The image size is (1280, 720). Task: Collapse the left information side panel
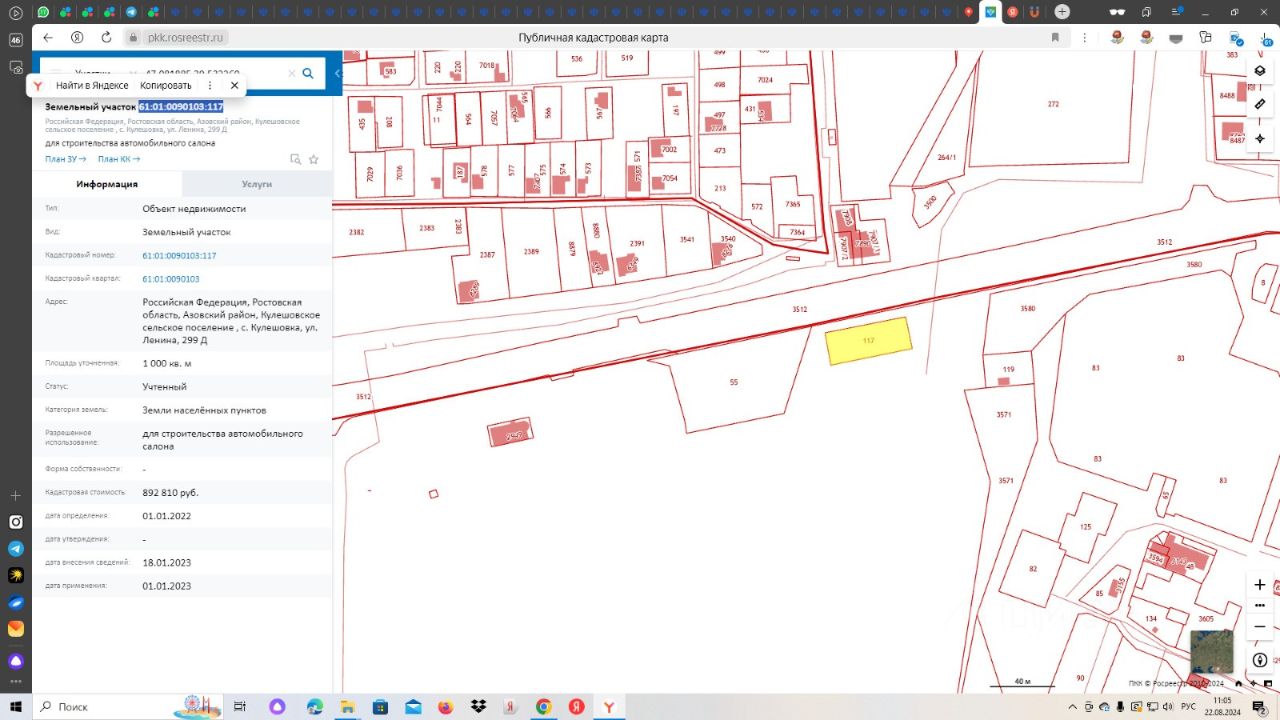click(337, 73)
